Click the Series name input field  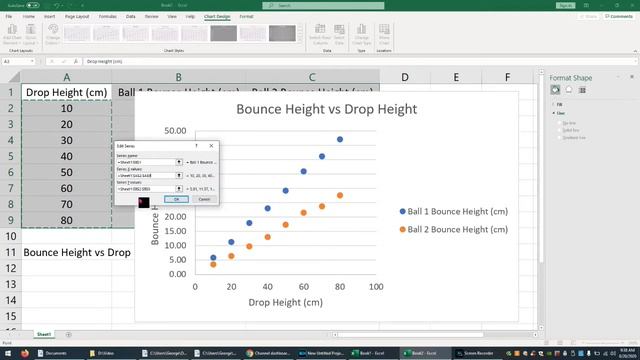(146, 162)
